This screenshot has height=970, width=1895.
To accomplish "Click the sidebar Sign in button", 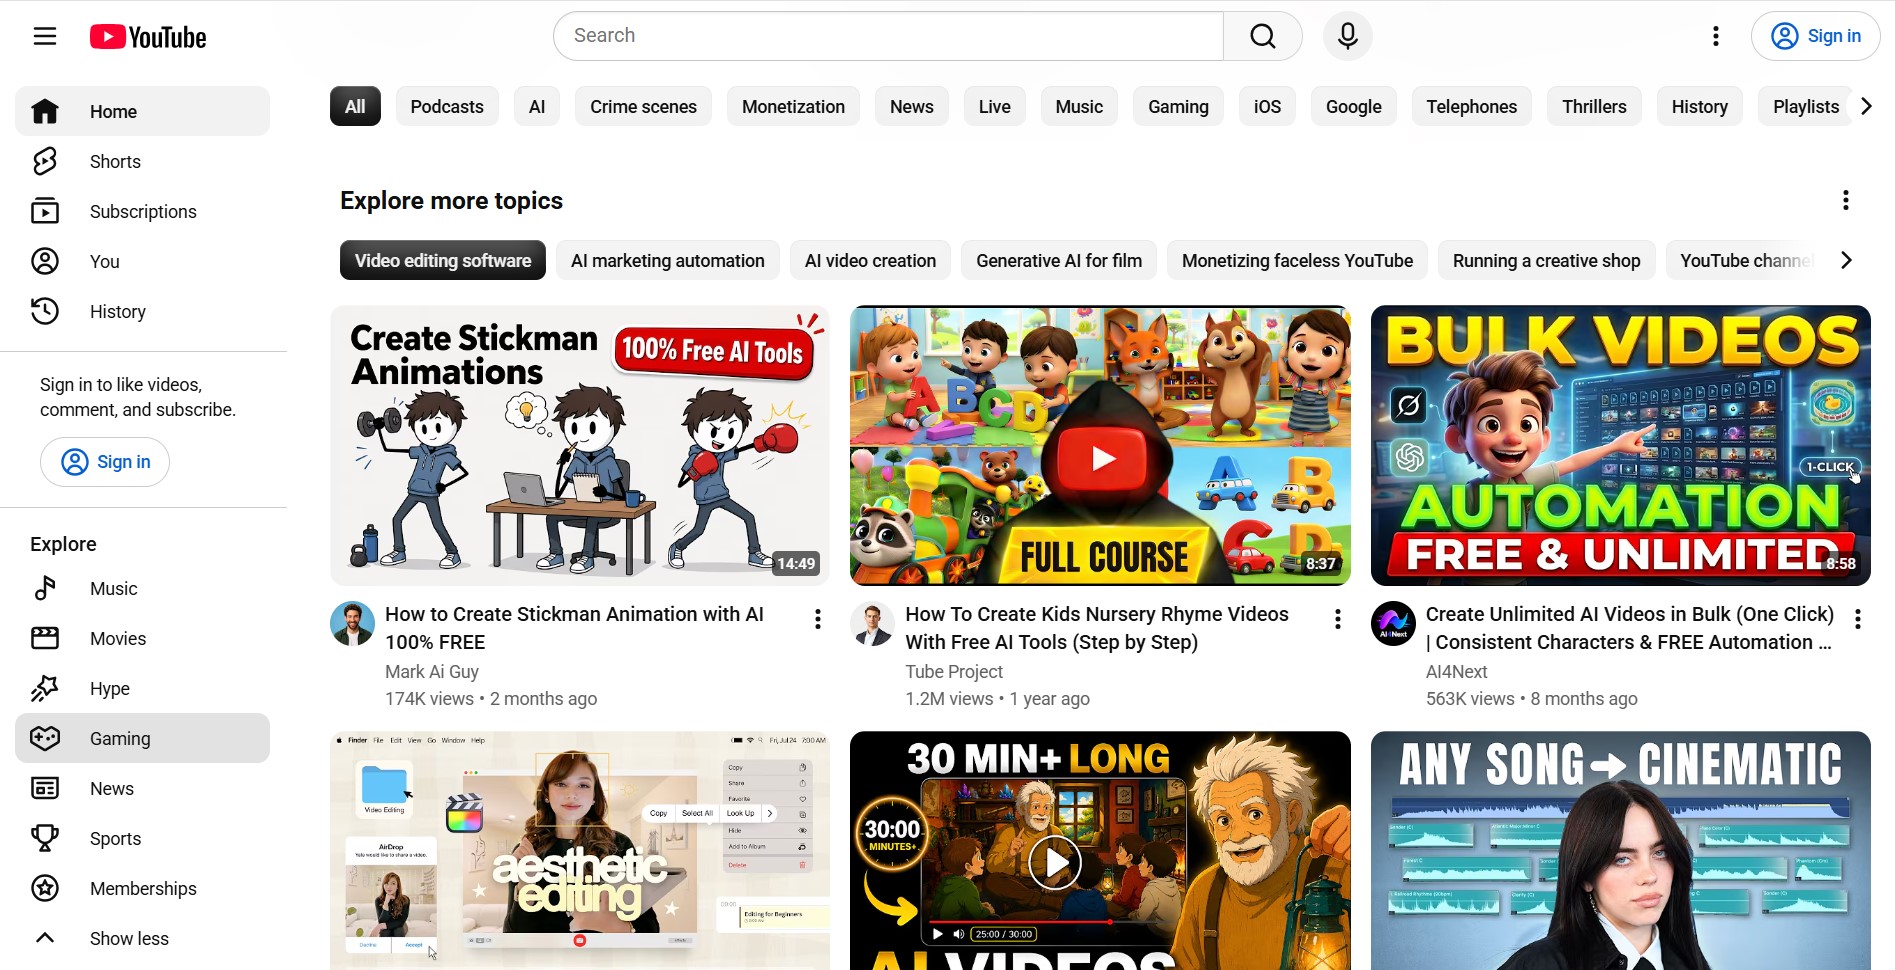I will coord(105,461).
